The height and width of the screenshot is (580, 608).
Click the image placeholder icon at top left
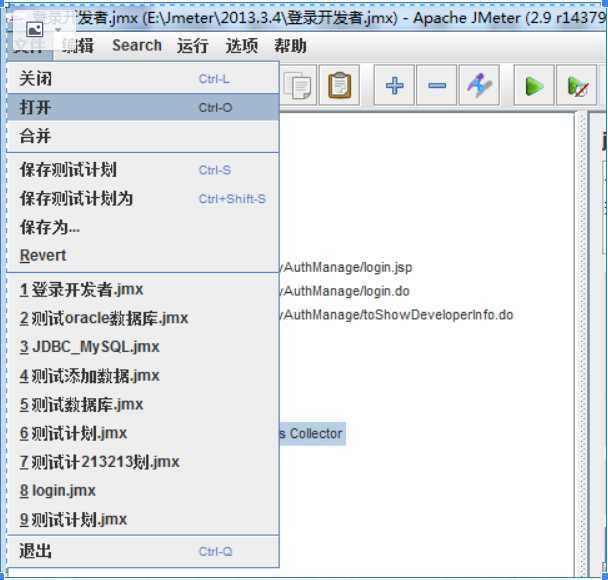35,29
